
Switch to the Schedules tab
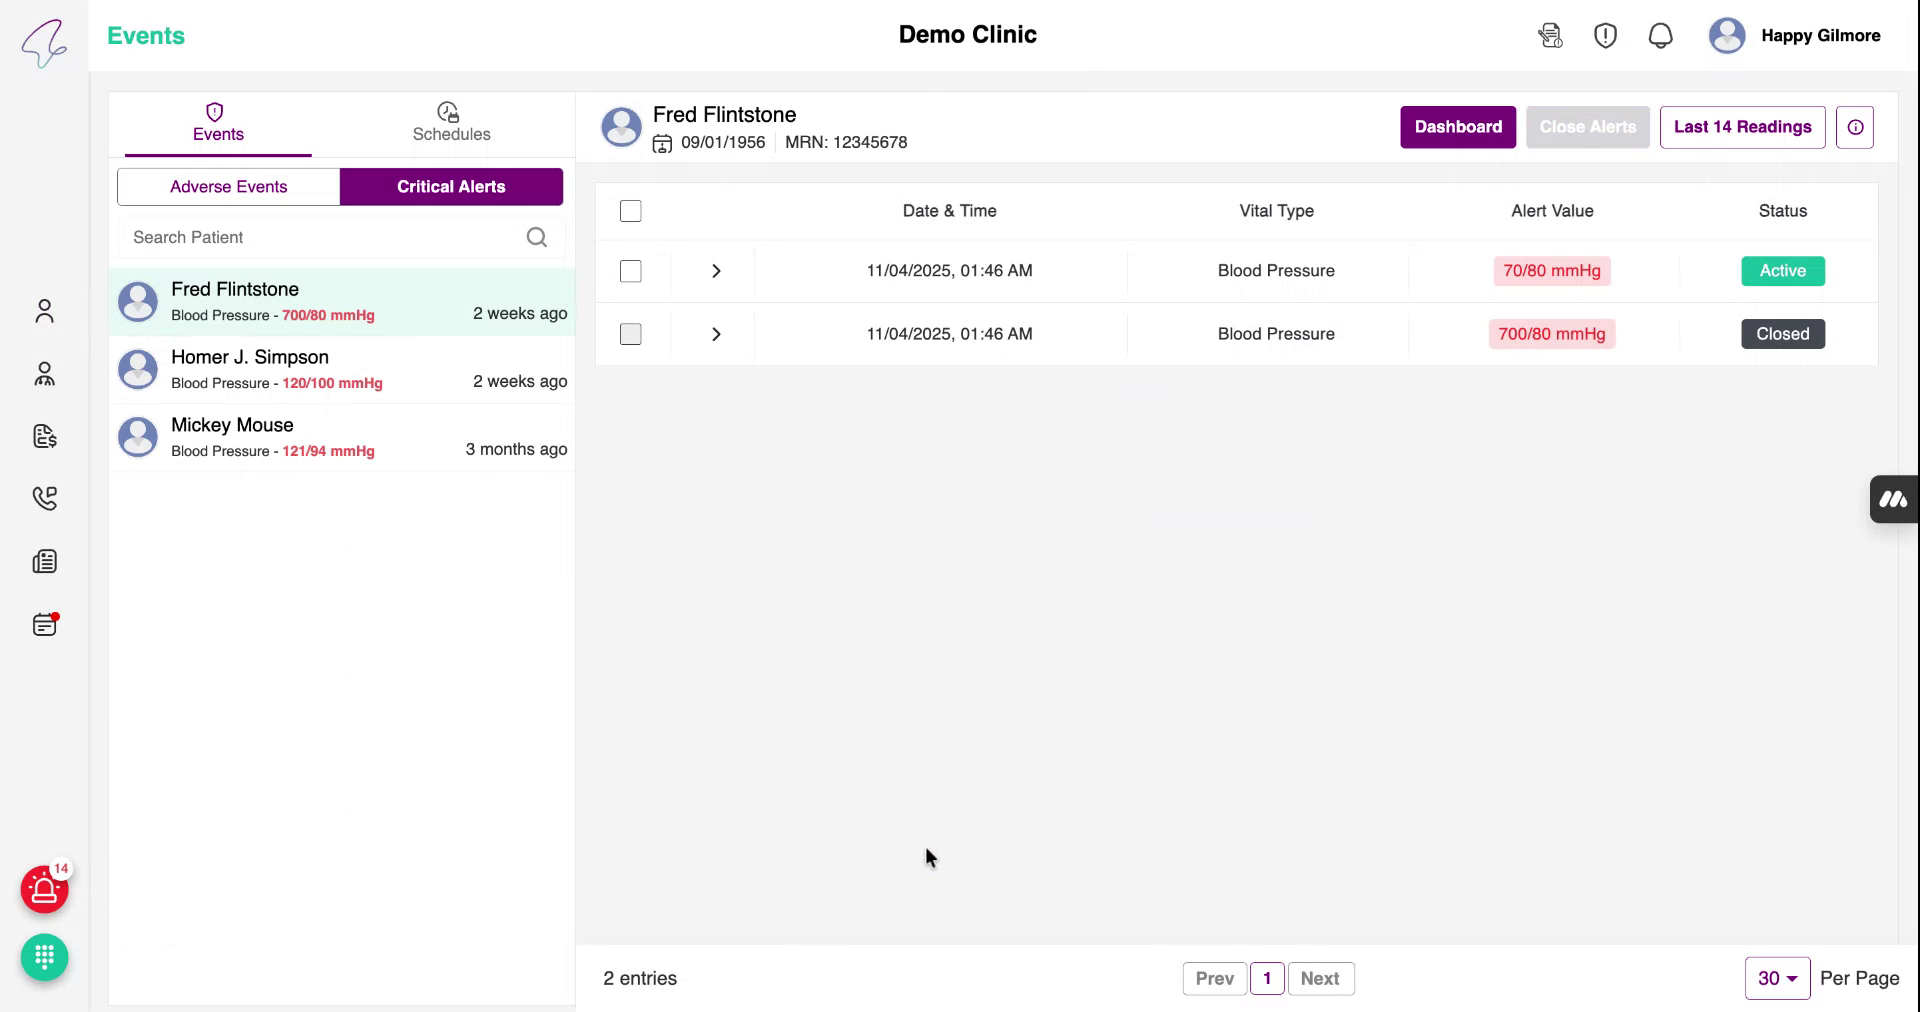(451, 125)
